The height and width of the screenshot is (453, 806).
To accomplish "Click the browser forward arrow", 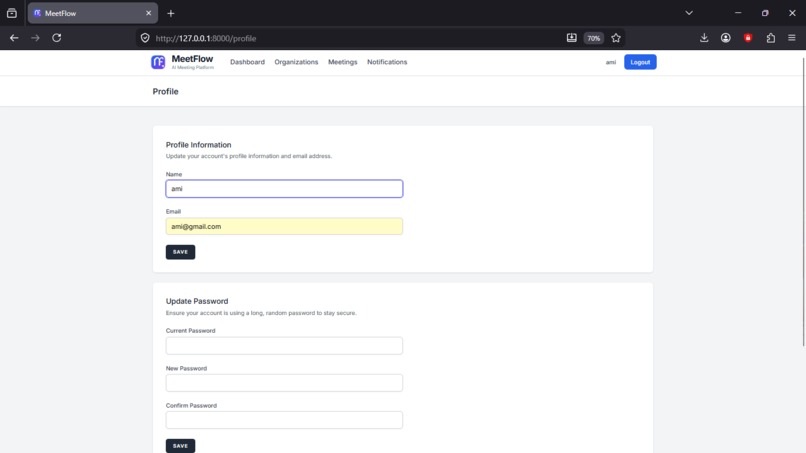I will coord(35,38).
